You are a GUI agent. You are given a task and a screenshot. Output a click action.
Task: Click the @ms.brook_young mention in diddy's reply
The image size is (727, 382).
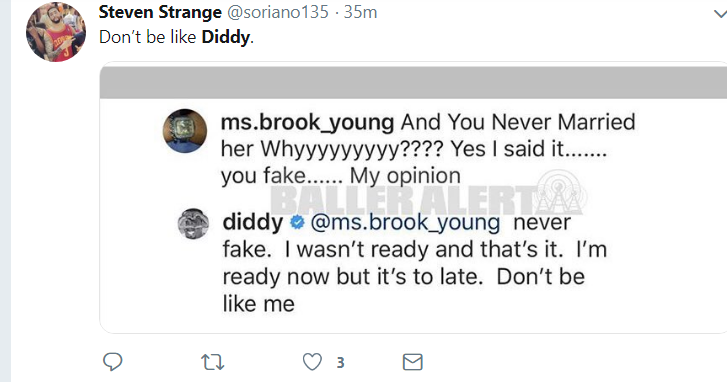(x=405, y=223)
